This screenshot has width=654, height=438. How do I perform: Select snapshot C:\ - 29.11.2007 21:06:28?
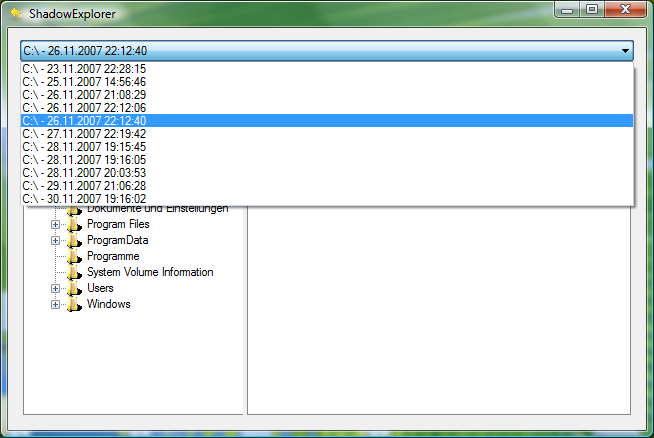[x=327, y=185]
